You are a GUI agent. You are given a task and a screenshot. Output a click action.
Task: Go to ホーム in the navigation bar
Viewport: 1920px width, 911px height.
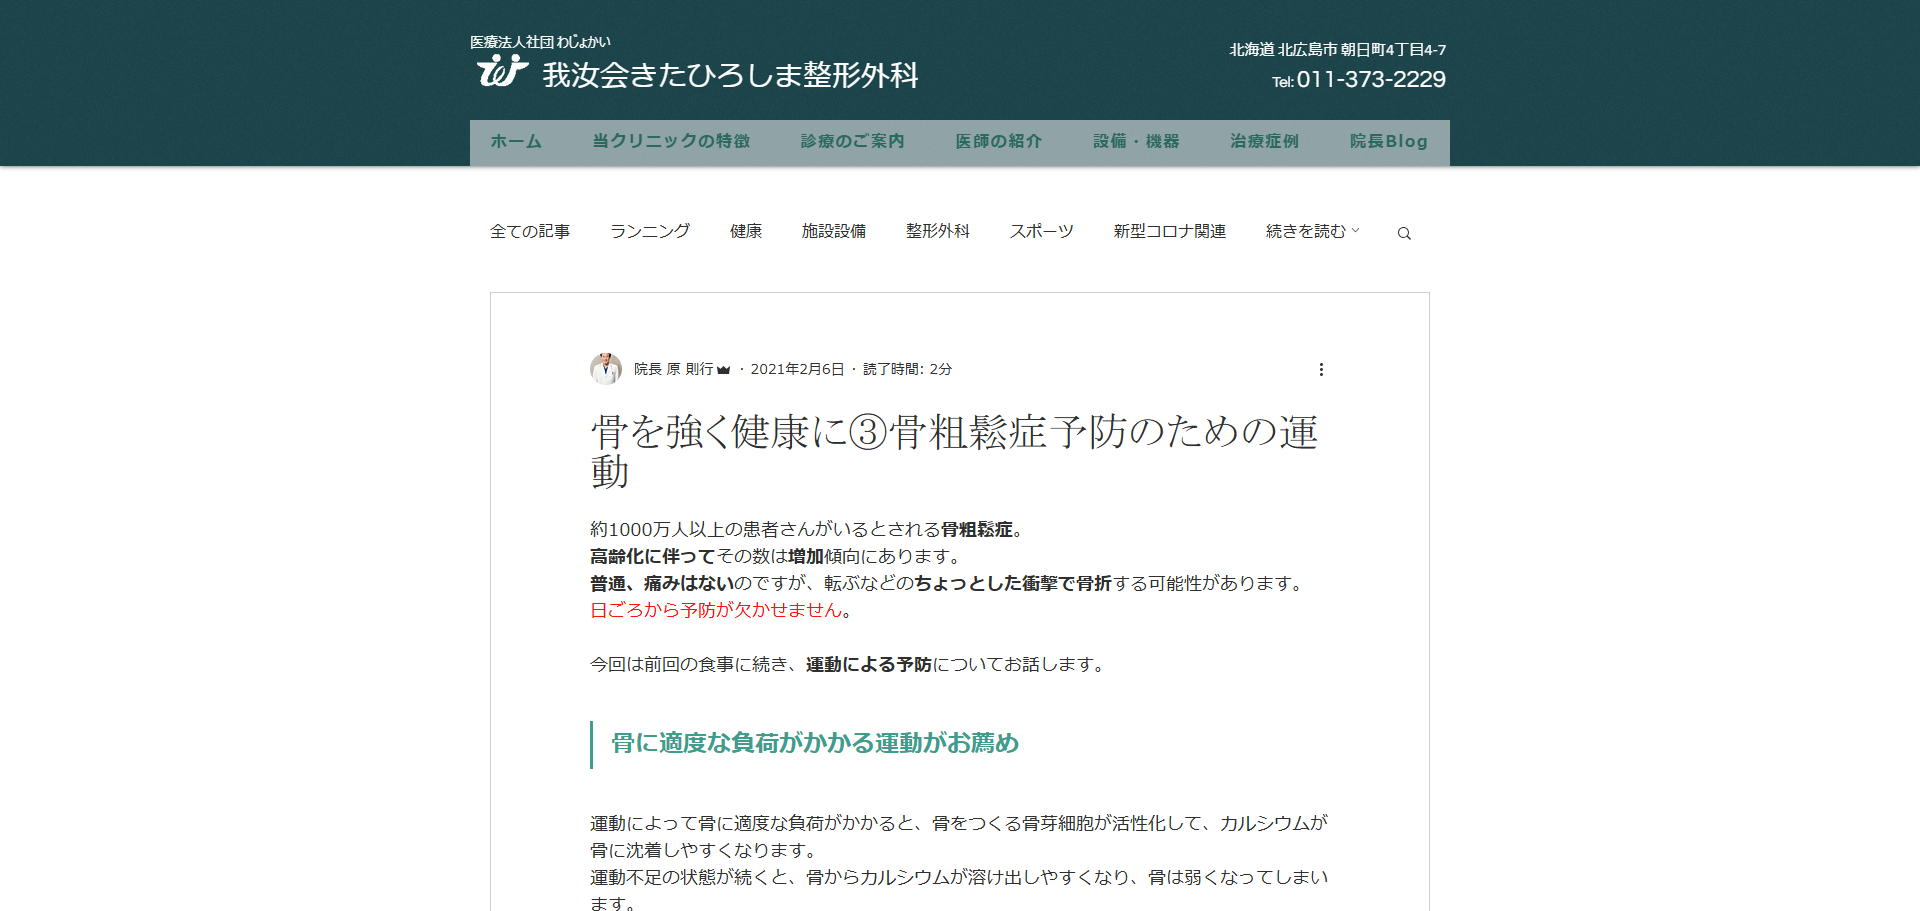(x=516, y=142)
